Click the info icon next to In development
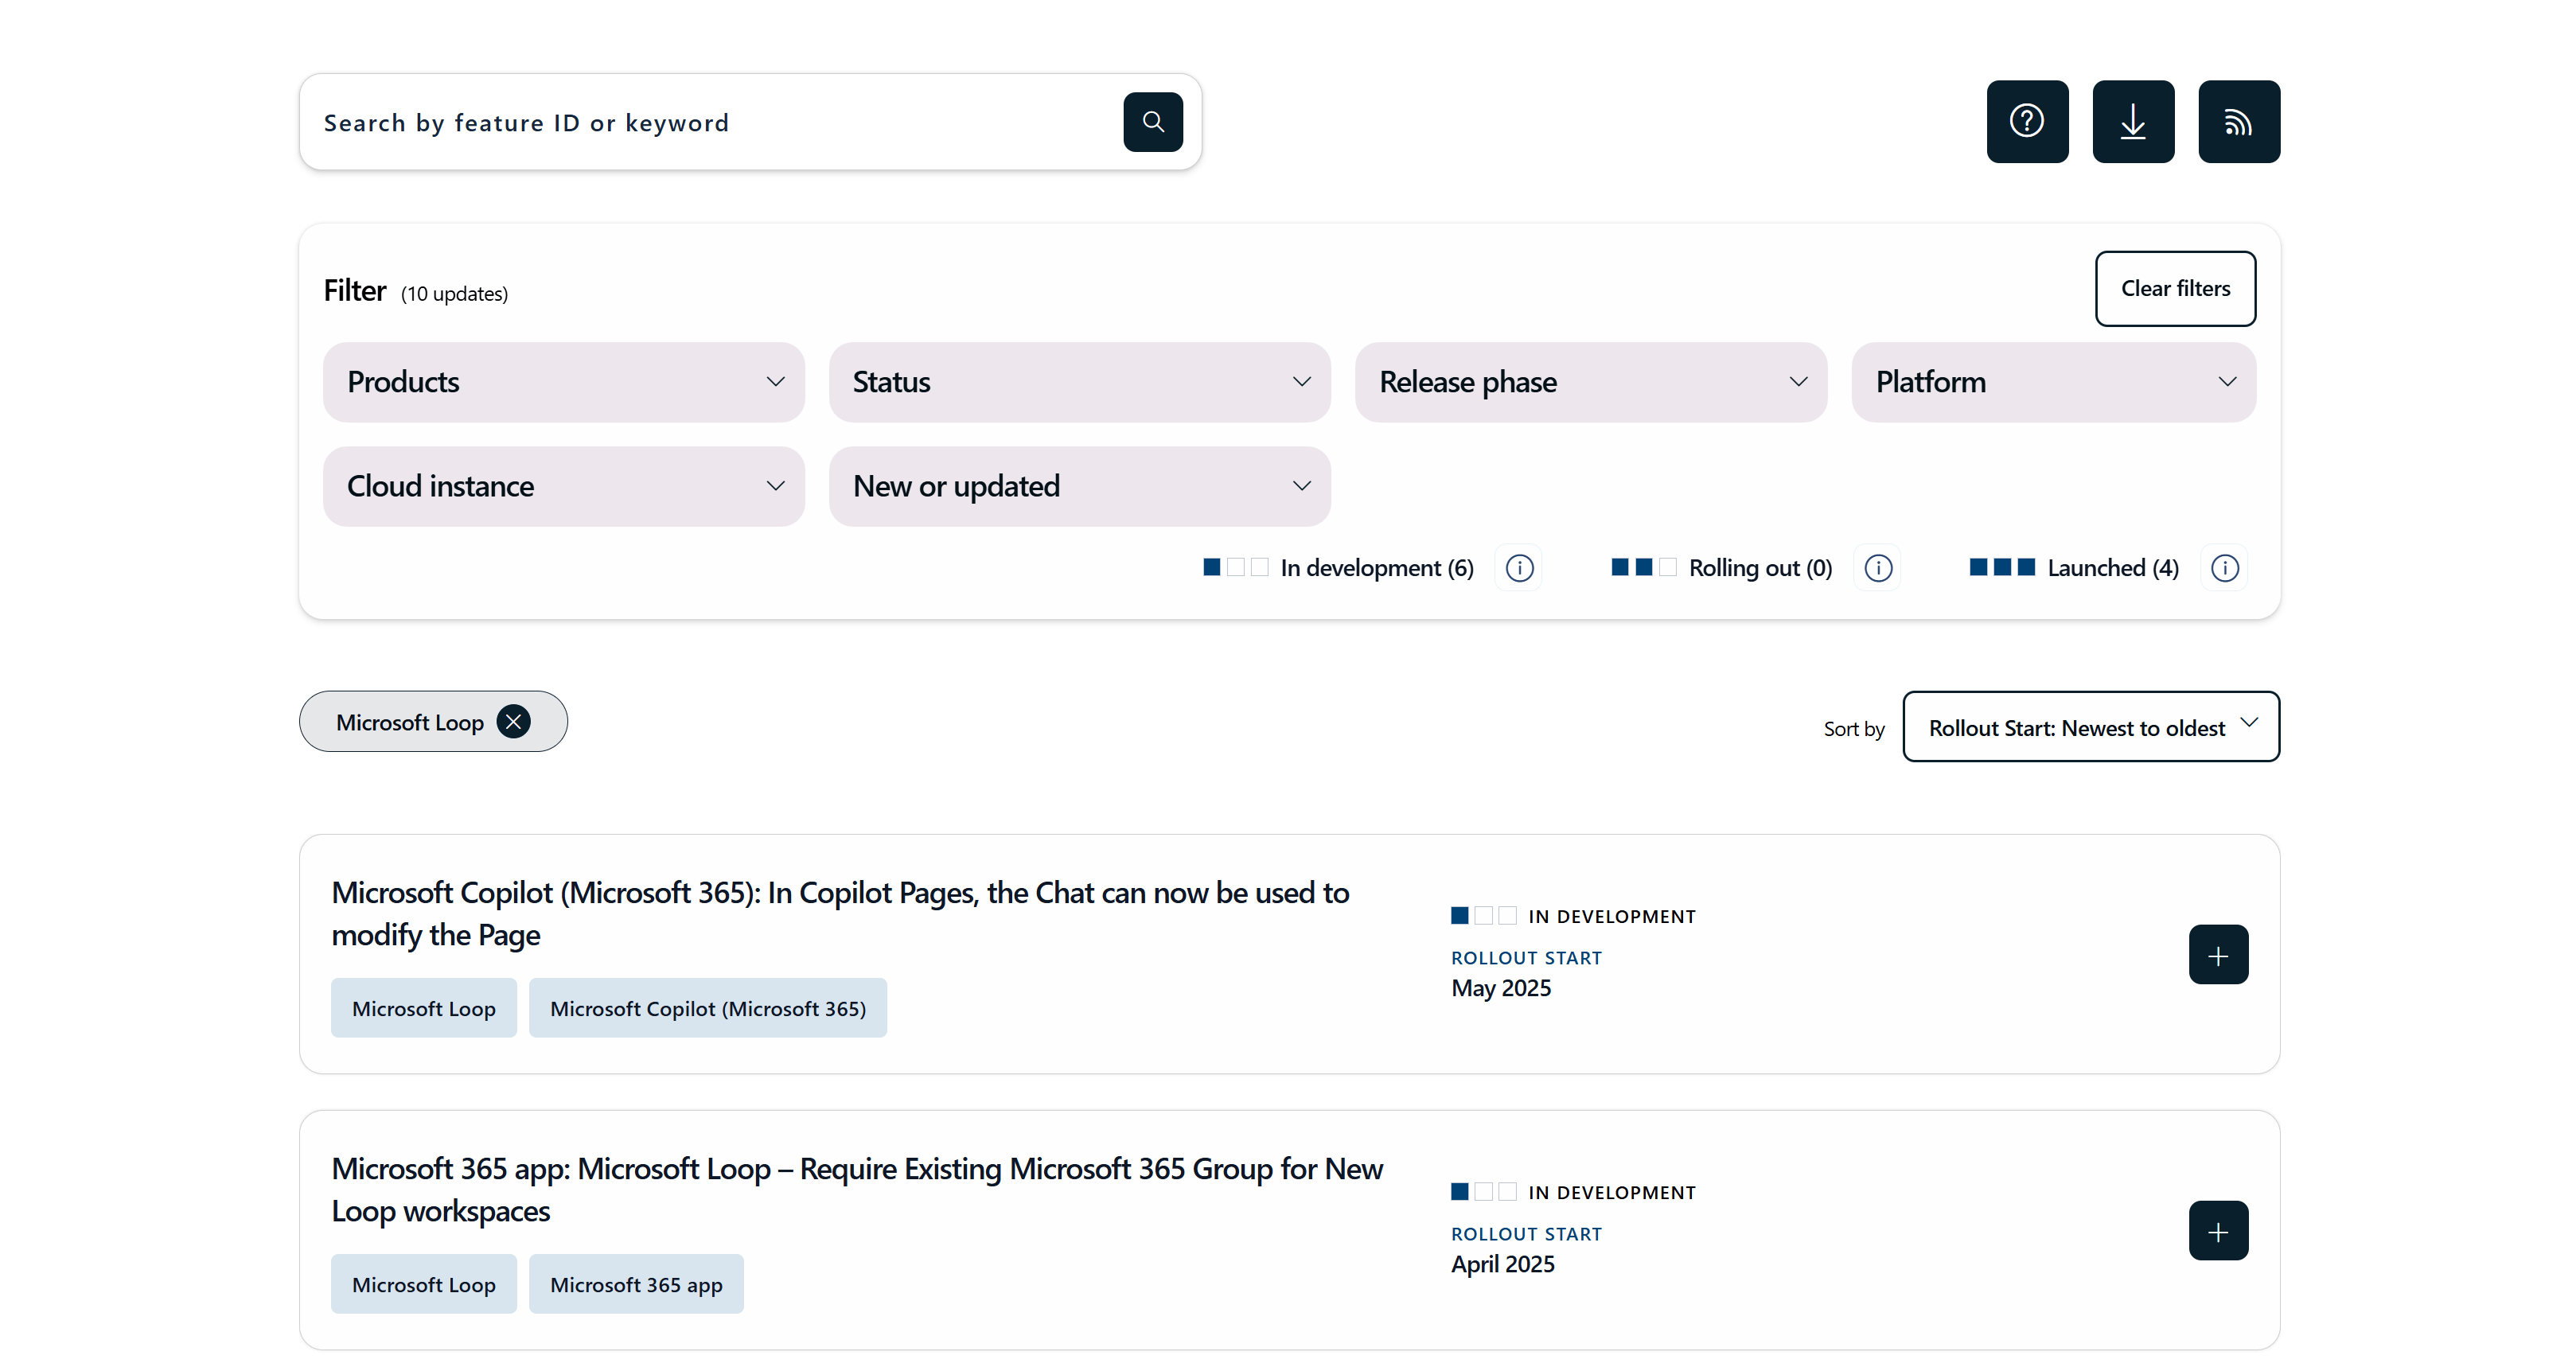 point(1519,567)
